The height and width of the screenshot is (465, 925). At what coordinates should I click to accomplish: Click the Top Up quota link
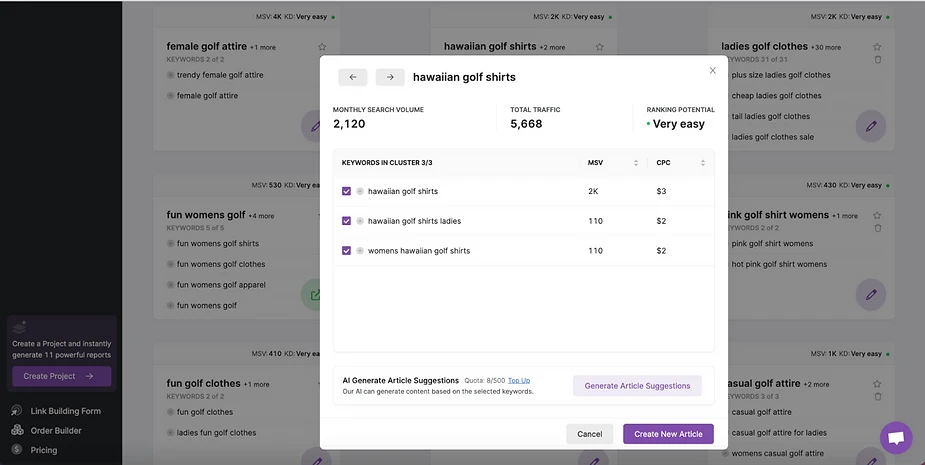518,380
